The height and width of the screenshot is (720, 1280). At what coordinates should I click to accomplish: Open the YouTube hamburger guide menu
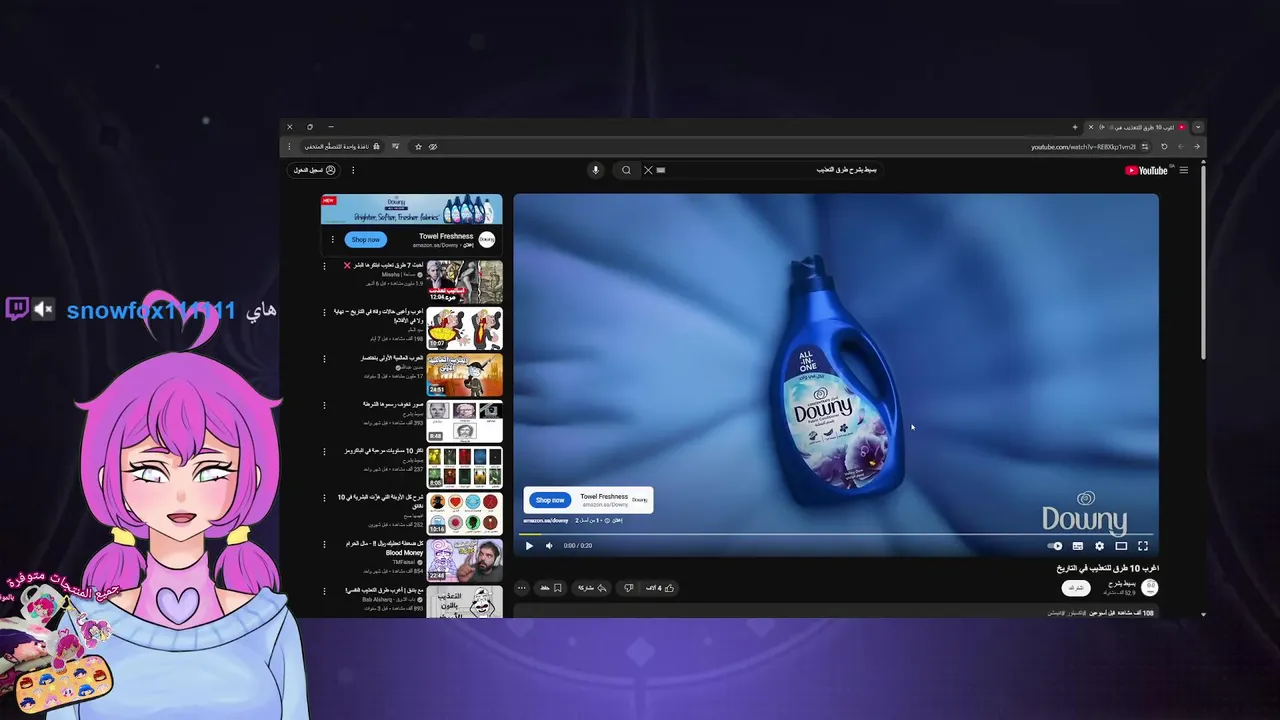click(1184, 170)
